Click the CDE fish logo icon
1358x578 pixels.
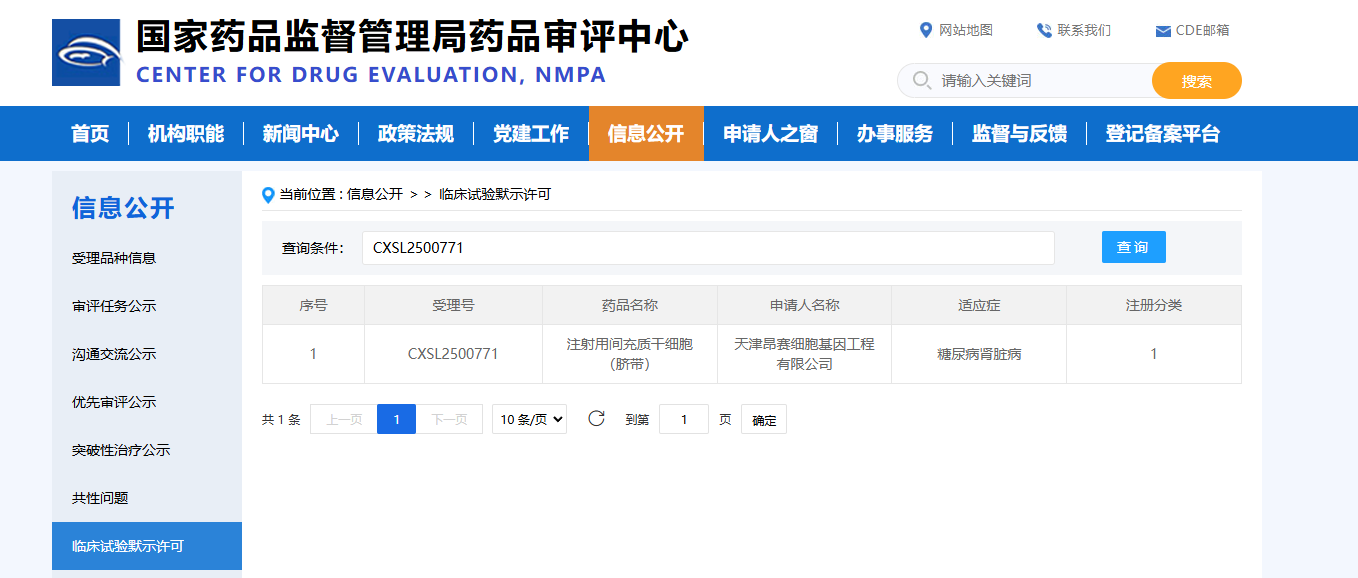(85, 52)
